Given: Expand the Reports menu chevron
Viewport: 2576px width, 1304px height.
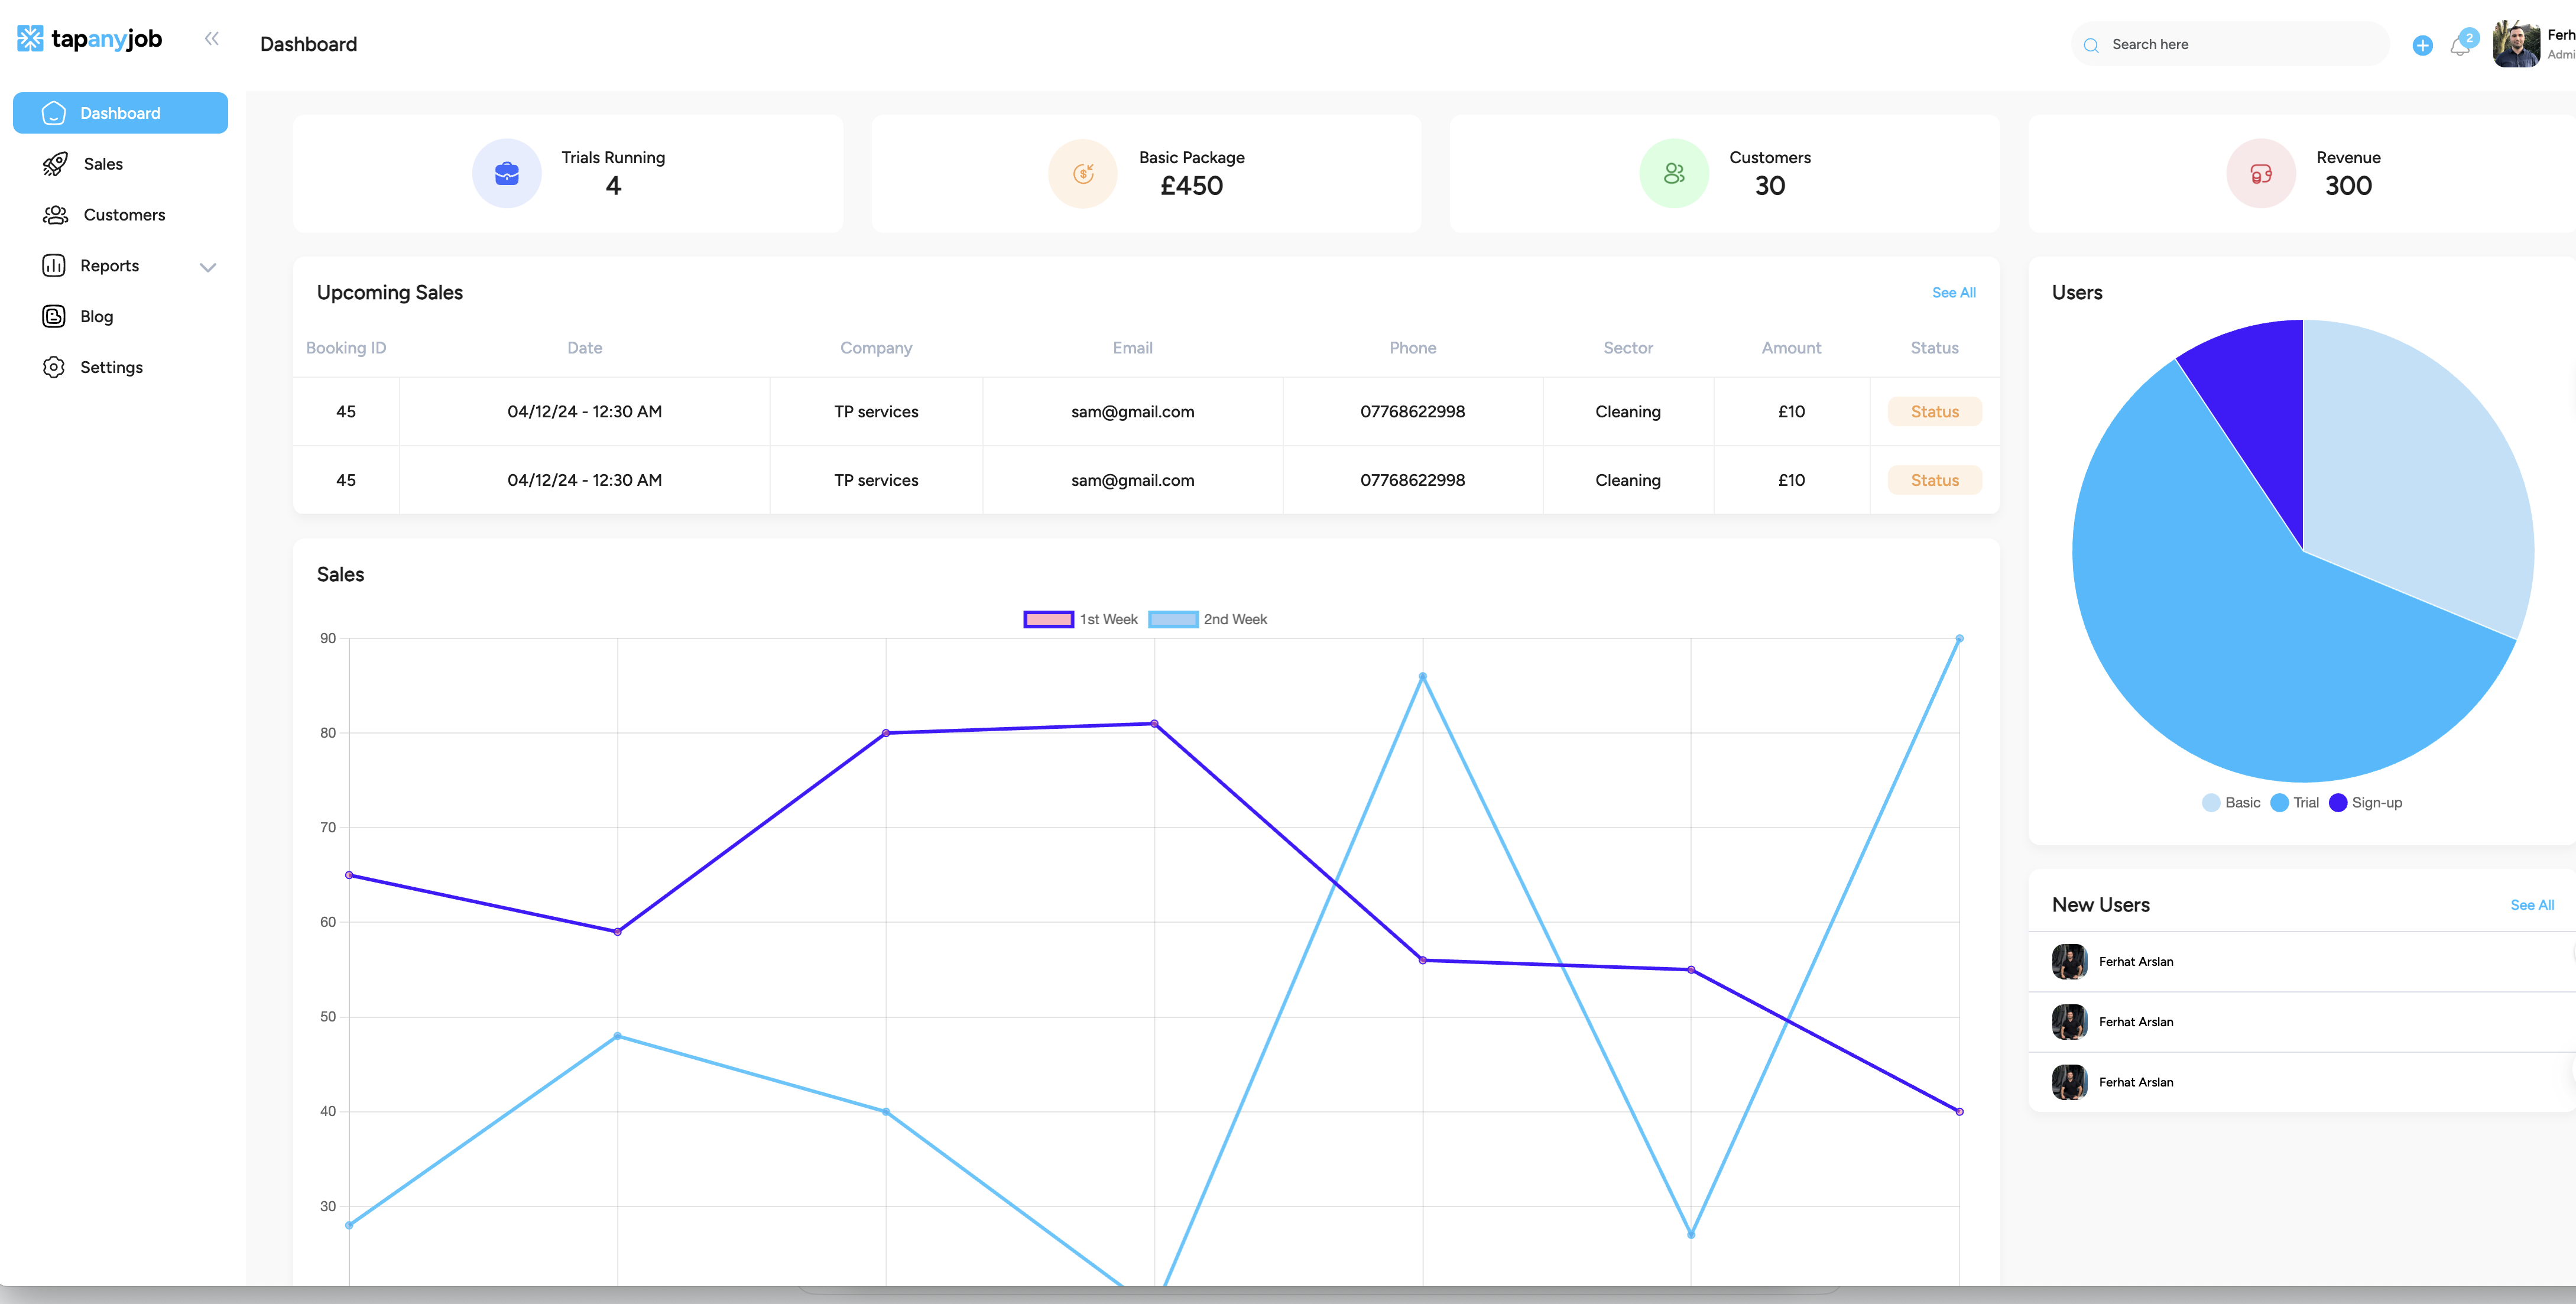Looking at the screenshot, I should 208,266.
